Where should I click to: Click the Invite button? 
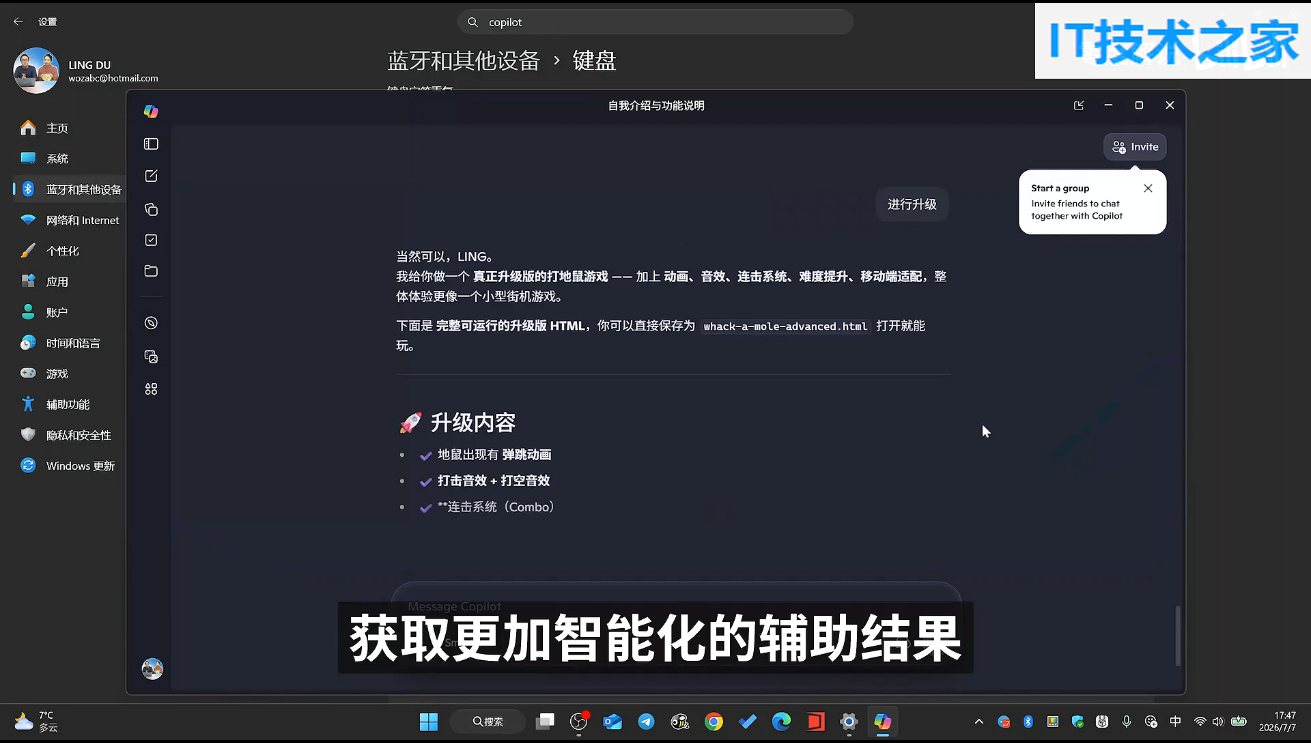click(1135, 147)
